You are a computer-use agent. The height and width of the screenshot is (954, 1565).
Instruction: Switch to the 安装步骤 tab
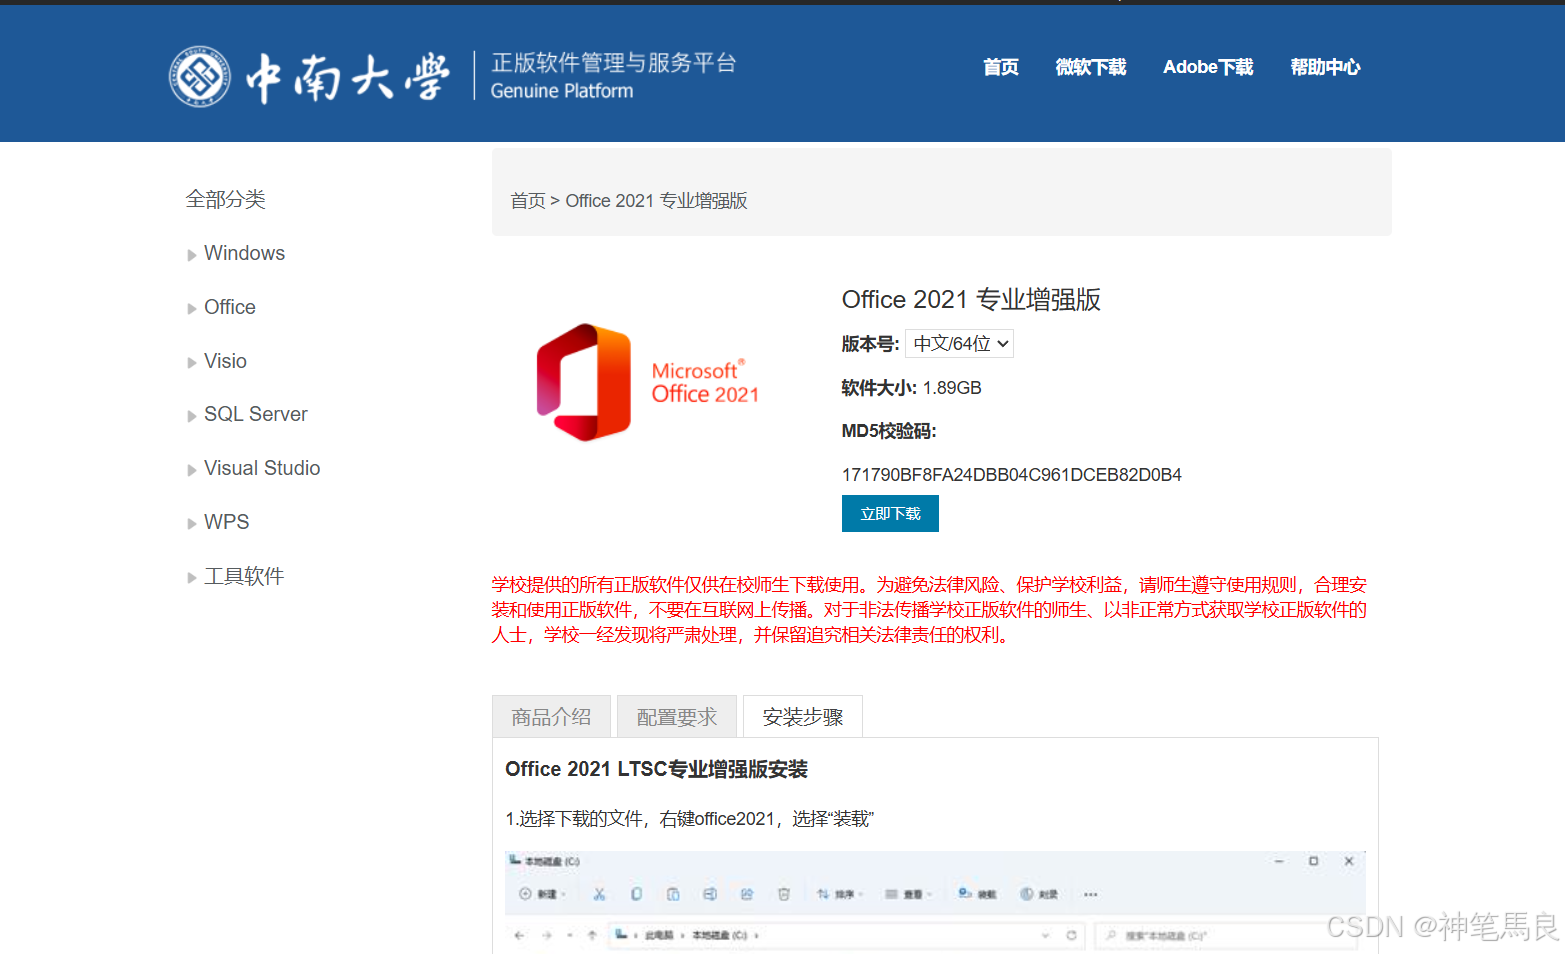point(803,717)
